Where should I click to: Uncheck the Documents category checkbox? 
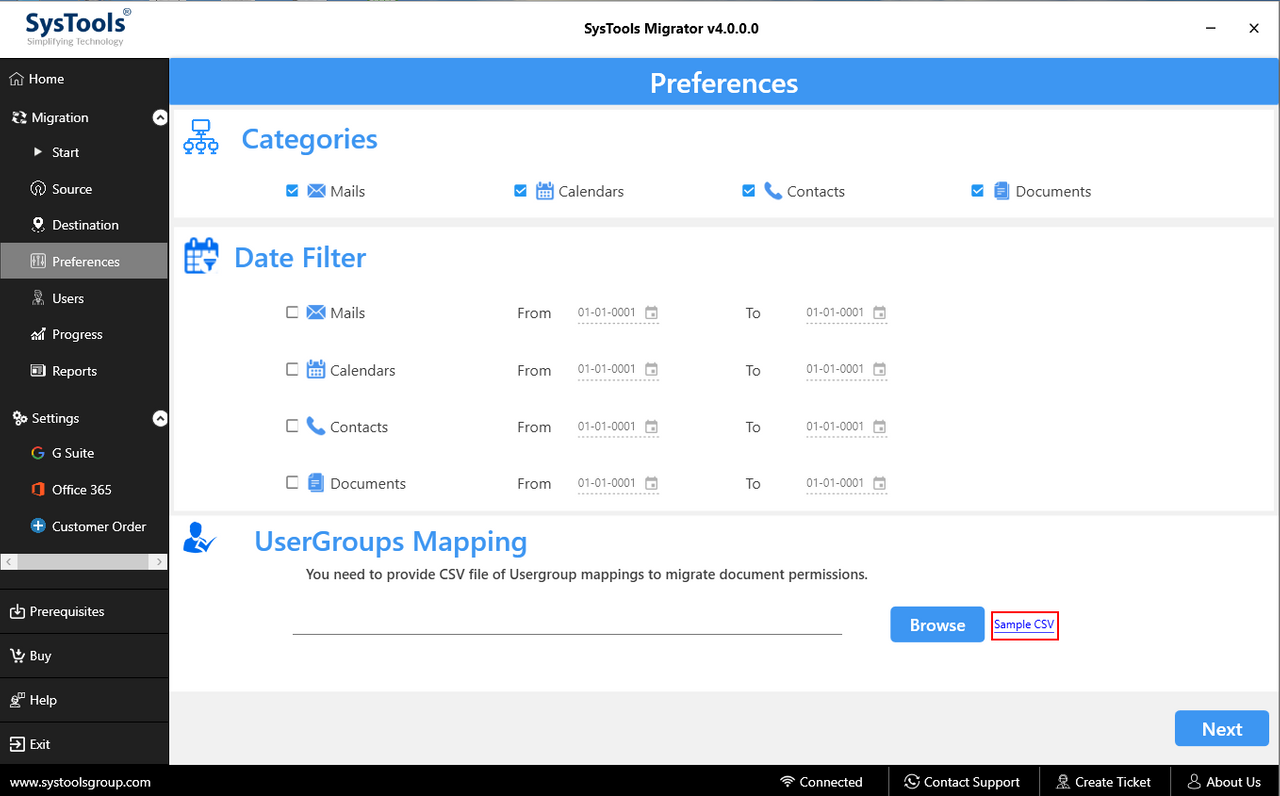tap(977, 190)
